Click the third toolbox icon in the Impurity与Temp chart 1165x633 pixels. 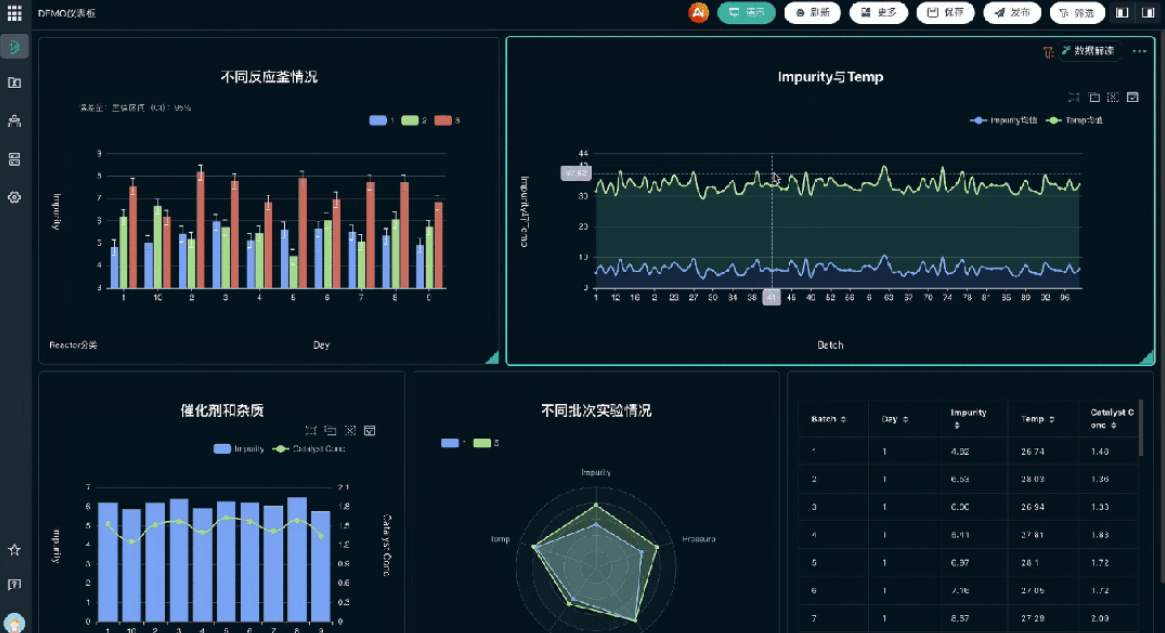(1113, 97)
